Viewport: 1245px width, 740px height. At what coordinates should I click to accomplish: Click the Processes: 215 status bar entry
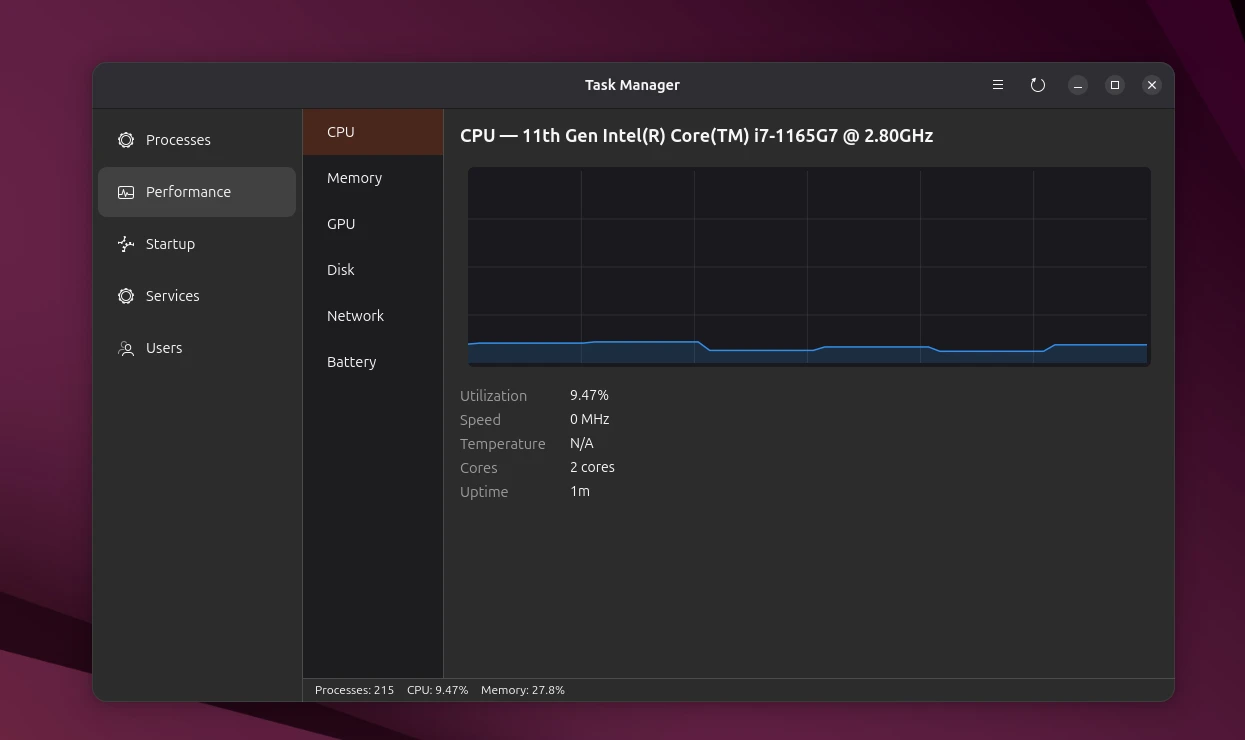click(x=353, y=690)
